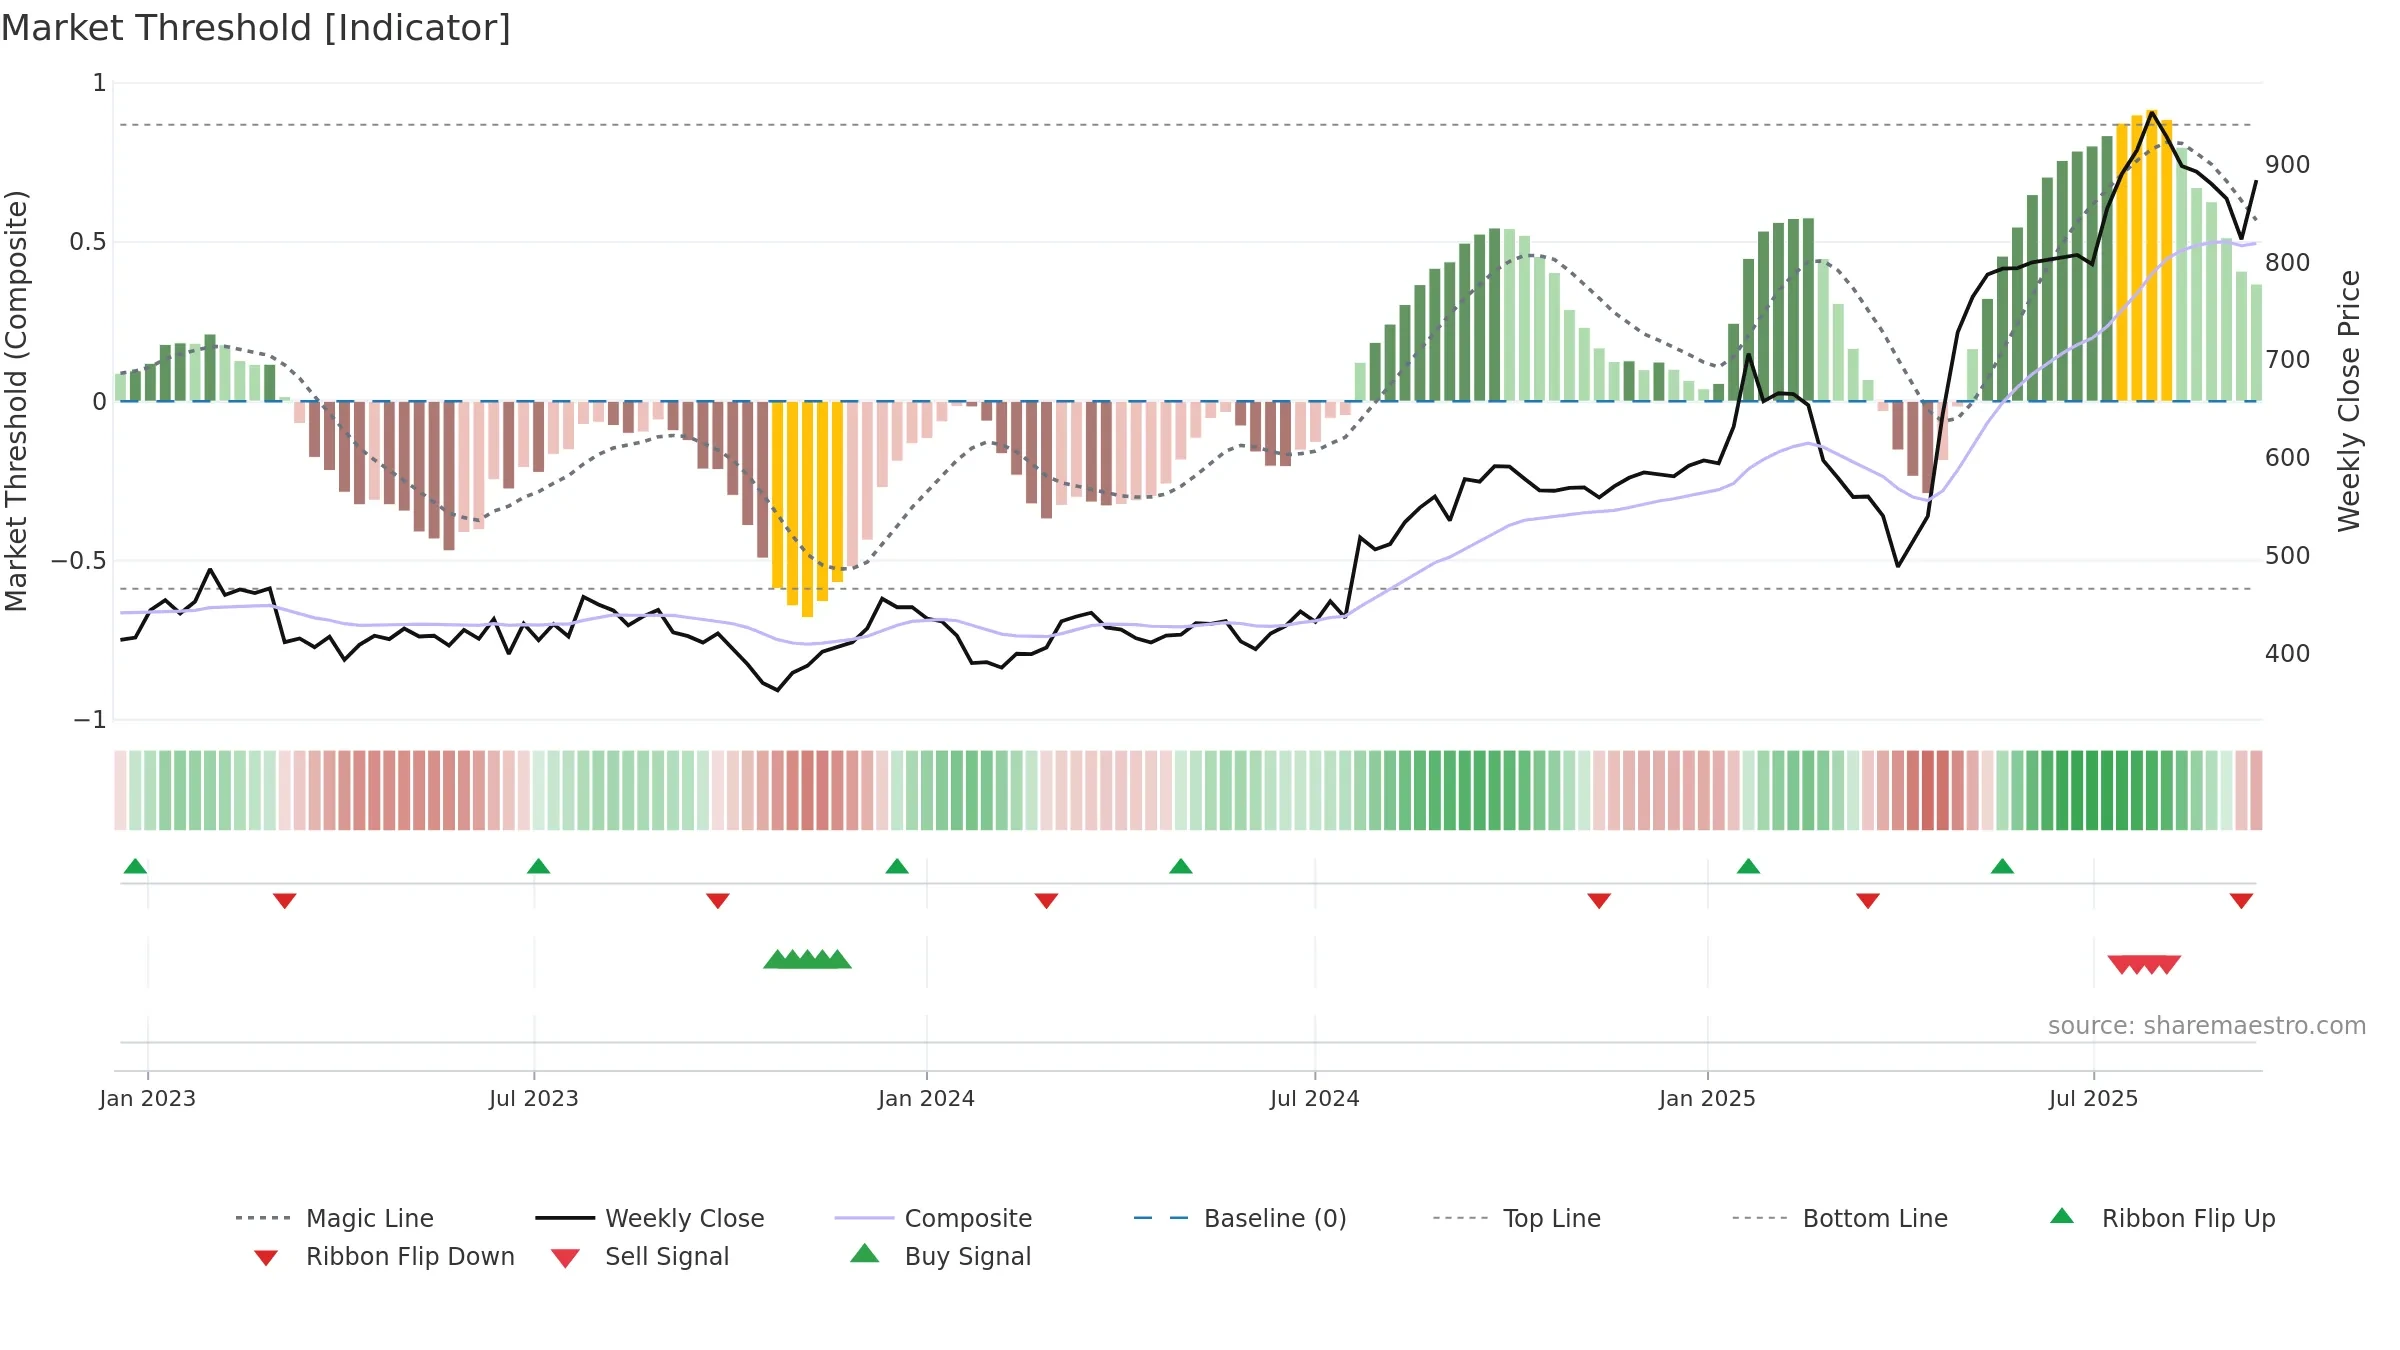Click the '900' right axis price label
The height and width of the screenshot is (1350, 2400).
tap(2288, 165)
